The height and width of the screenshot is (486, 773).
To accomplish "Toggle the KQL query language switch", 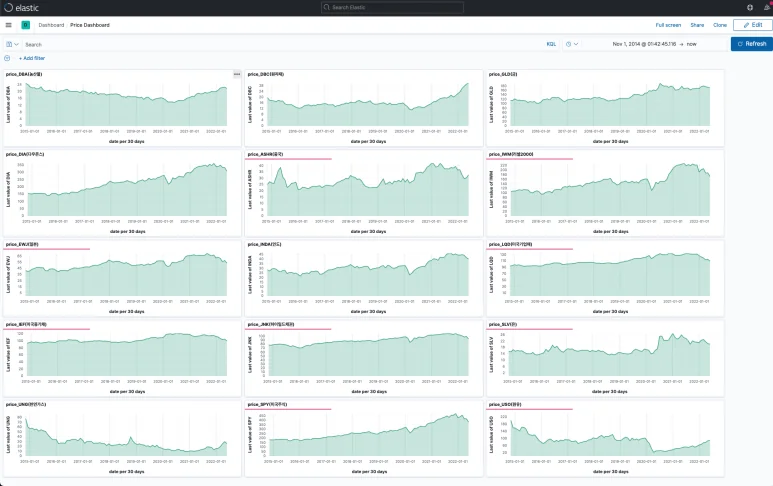I will click(551, 44).
